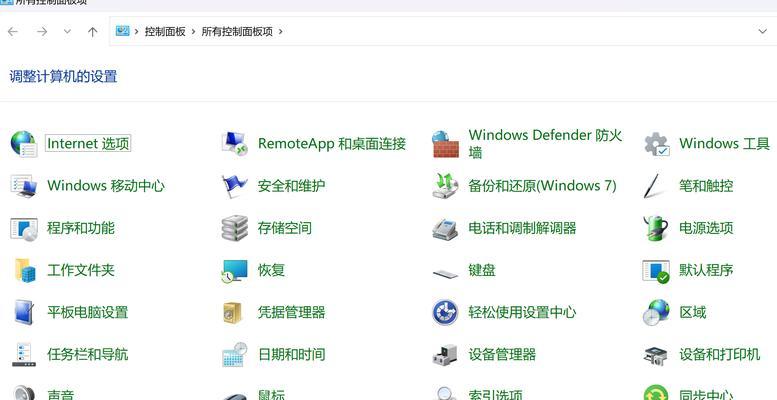
Task: Open the 电话和调制解调器 phone icon
Action: [x=445, y=228]
